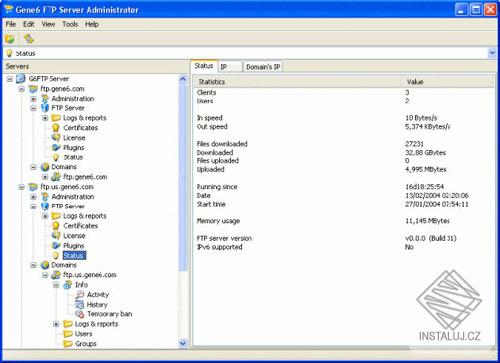
Task: Click the Temporary ban icon
Action: click(x=80, y=314)
